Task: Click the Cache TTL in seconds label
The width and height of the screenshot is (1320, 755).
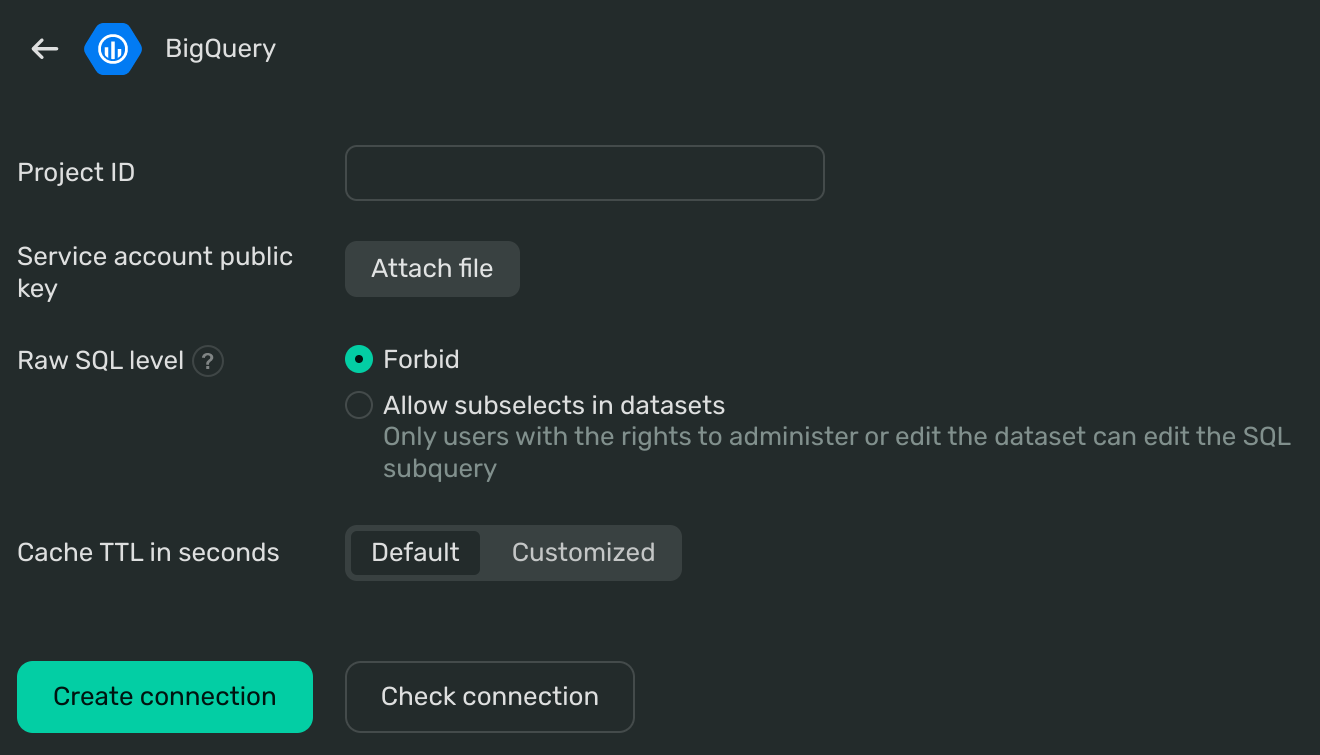Action: point(148,553)
